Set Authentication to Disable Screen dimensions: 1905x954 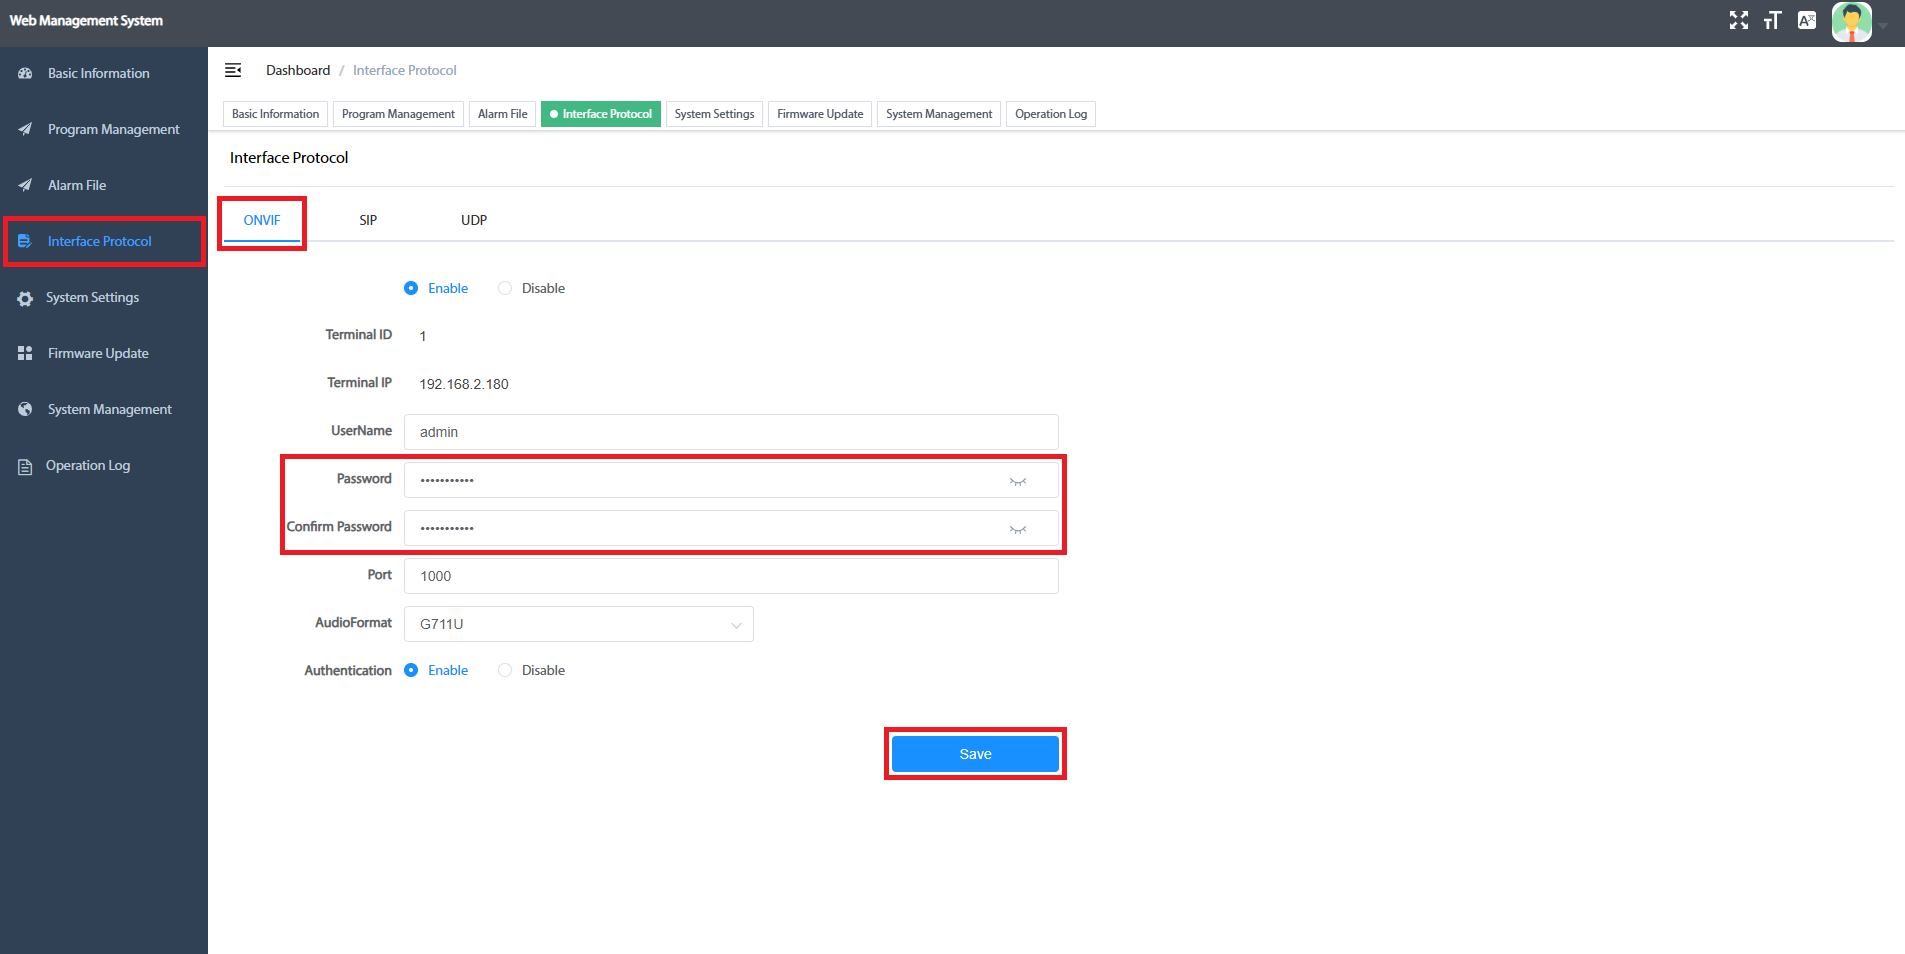[x=505, y=670]
